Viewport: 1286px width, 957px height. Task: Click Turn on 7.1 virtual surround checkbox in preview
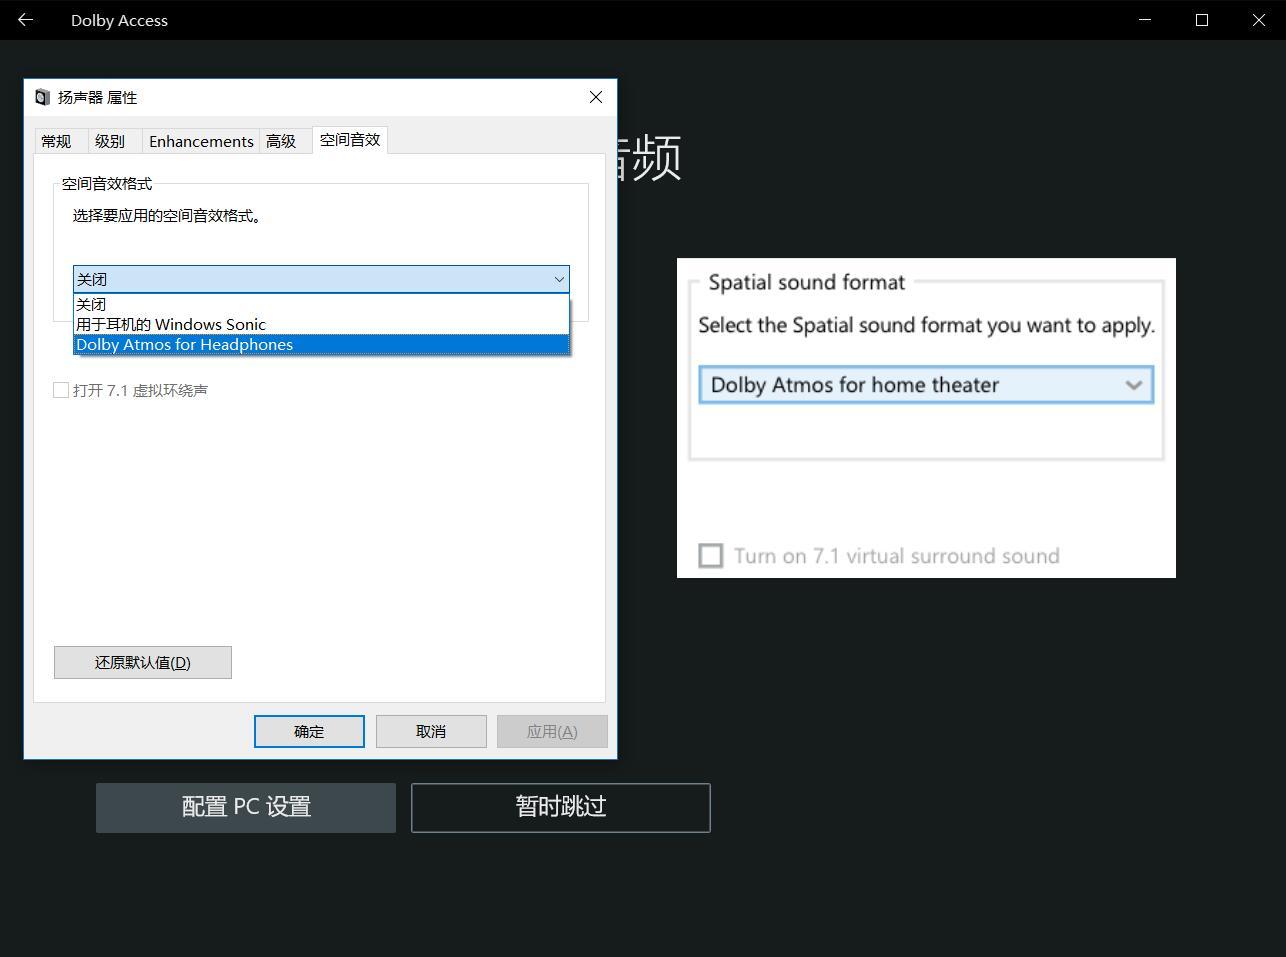pos(710,556)
